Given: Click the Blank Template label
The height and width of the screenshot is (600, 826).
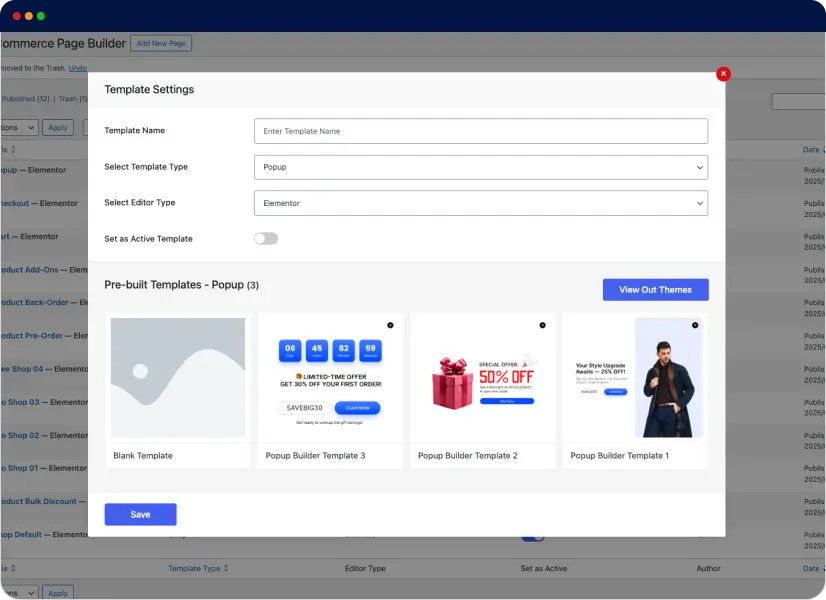Looking at the screenshot, I should 143,456.
